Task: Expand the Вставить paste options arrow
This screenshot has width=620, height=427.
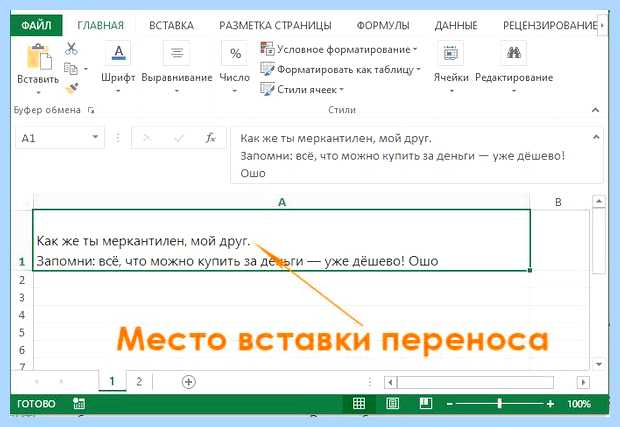Action: 38,93
